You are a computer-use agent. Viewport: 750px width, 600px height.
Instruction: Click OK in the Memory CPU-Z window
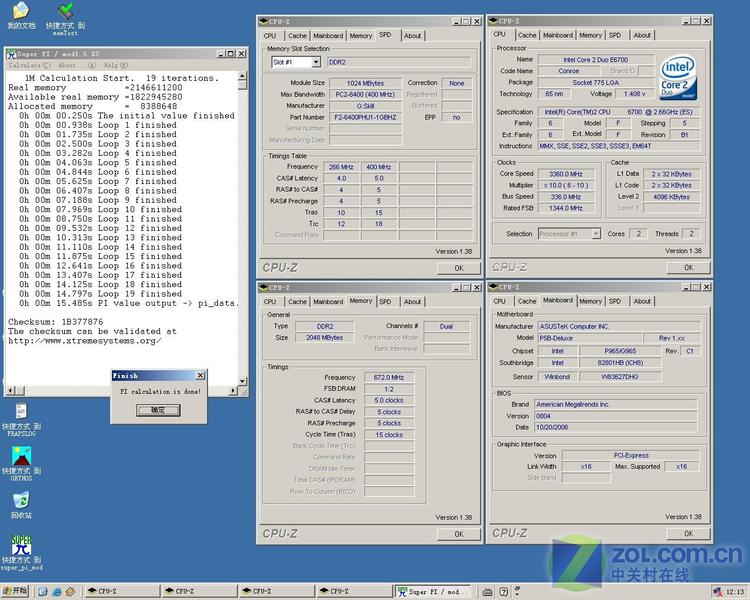tap(459, 534)
